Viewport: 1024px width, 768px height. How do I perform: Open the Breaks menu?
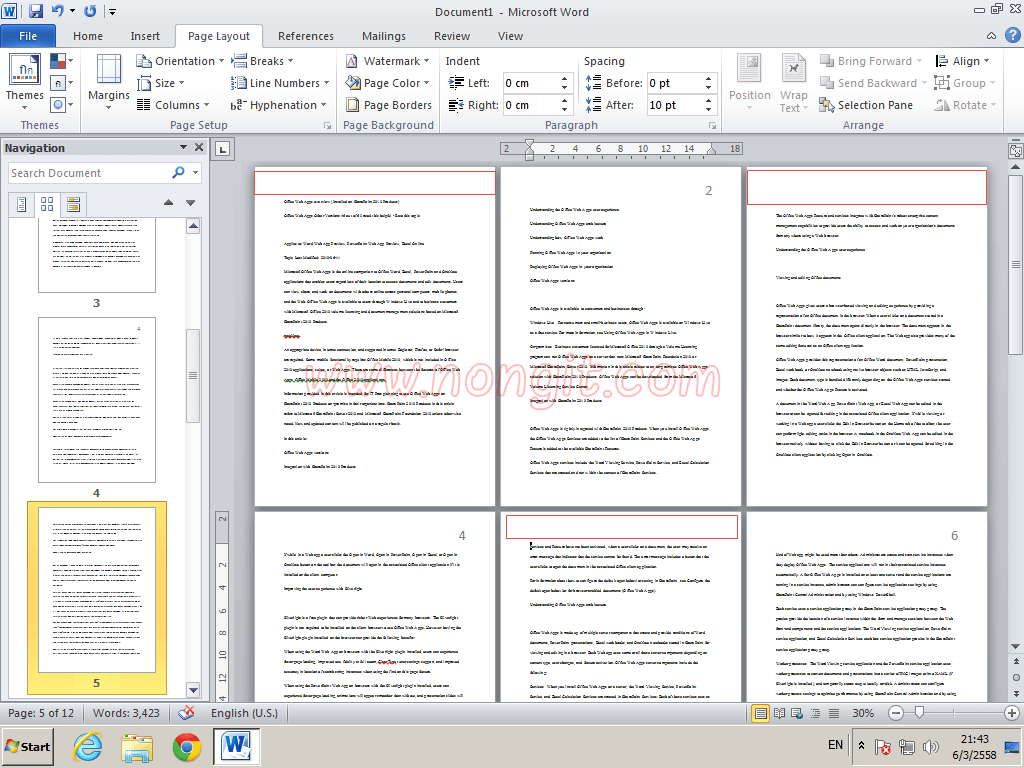tap(263, 61)
